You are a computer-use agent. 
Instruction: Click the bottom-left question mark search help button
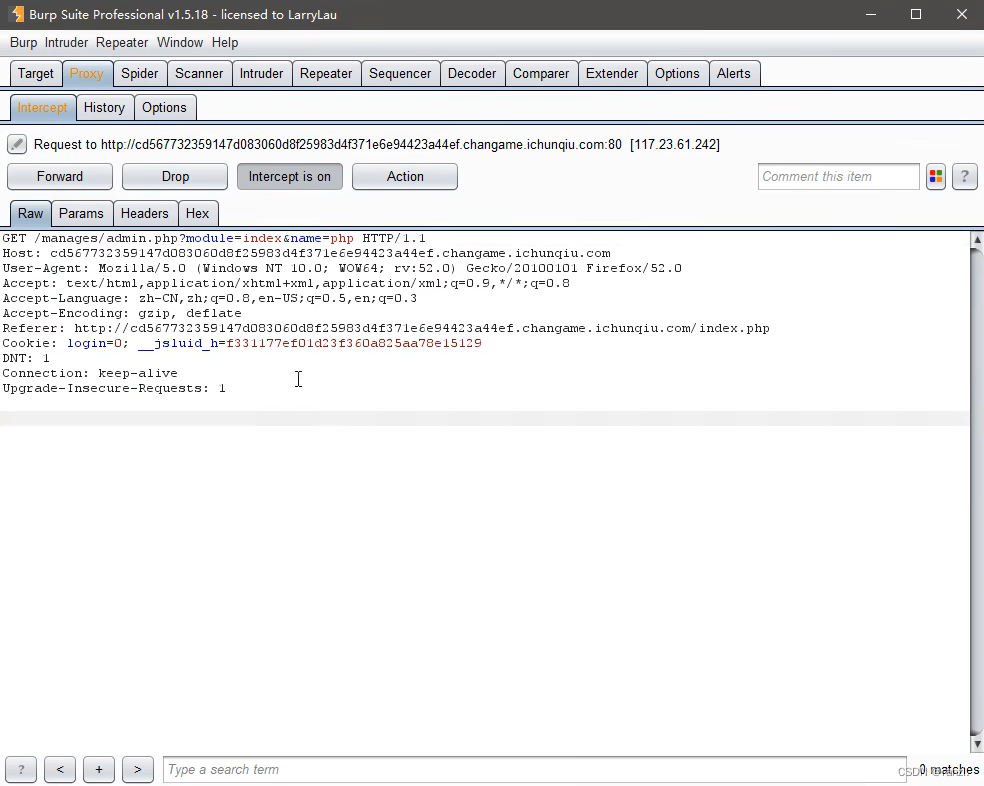tap(21, 769)
